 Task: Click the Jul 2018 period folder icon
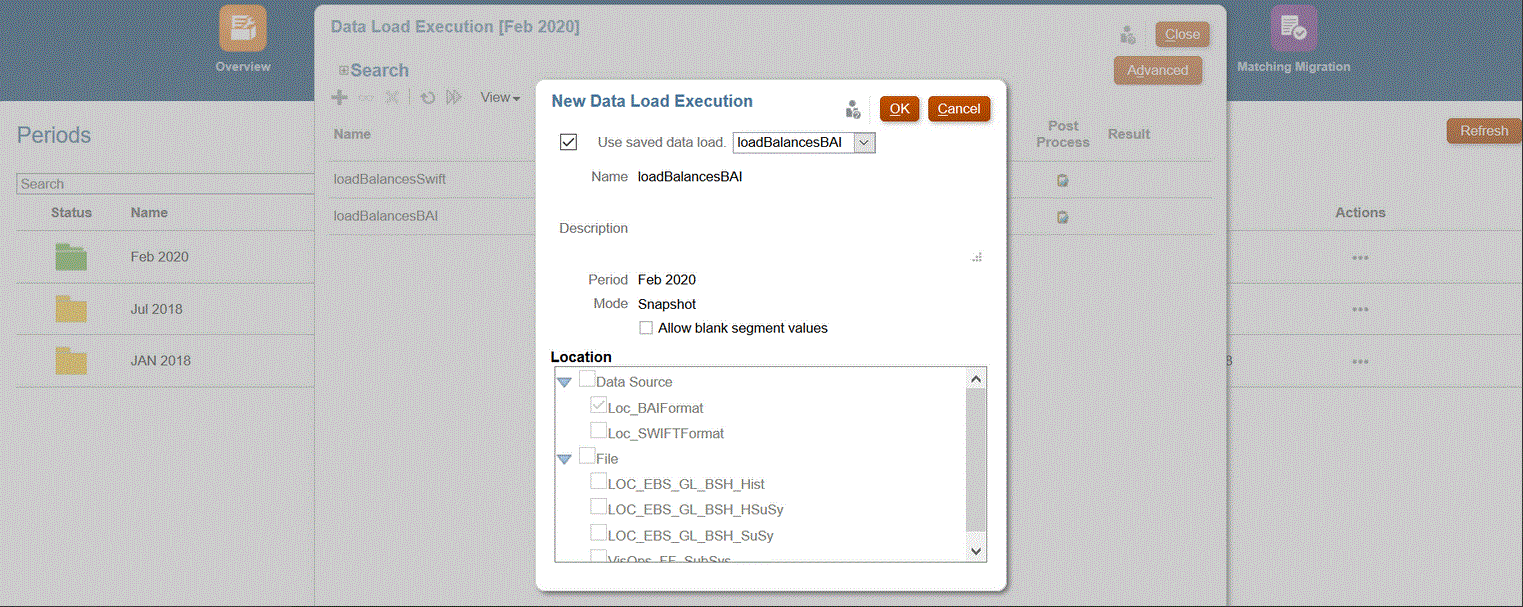[x=71, y=309]
